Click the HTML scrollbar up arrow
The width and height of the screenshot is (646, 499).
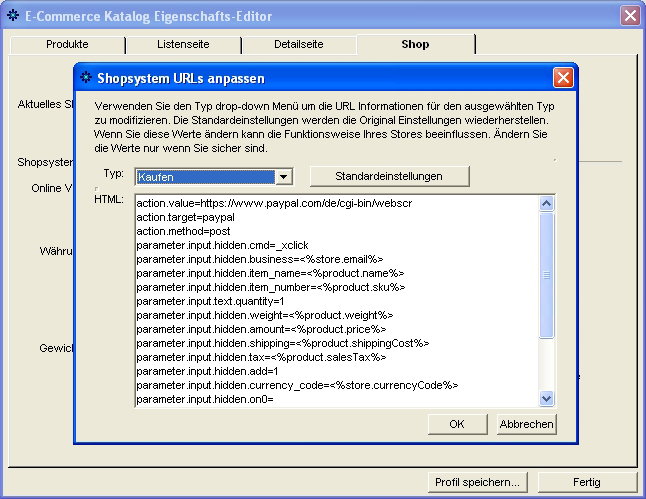[x=546, y=204]
